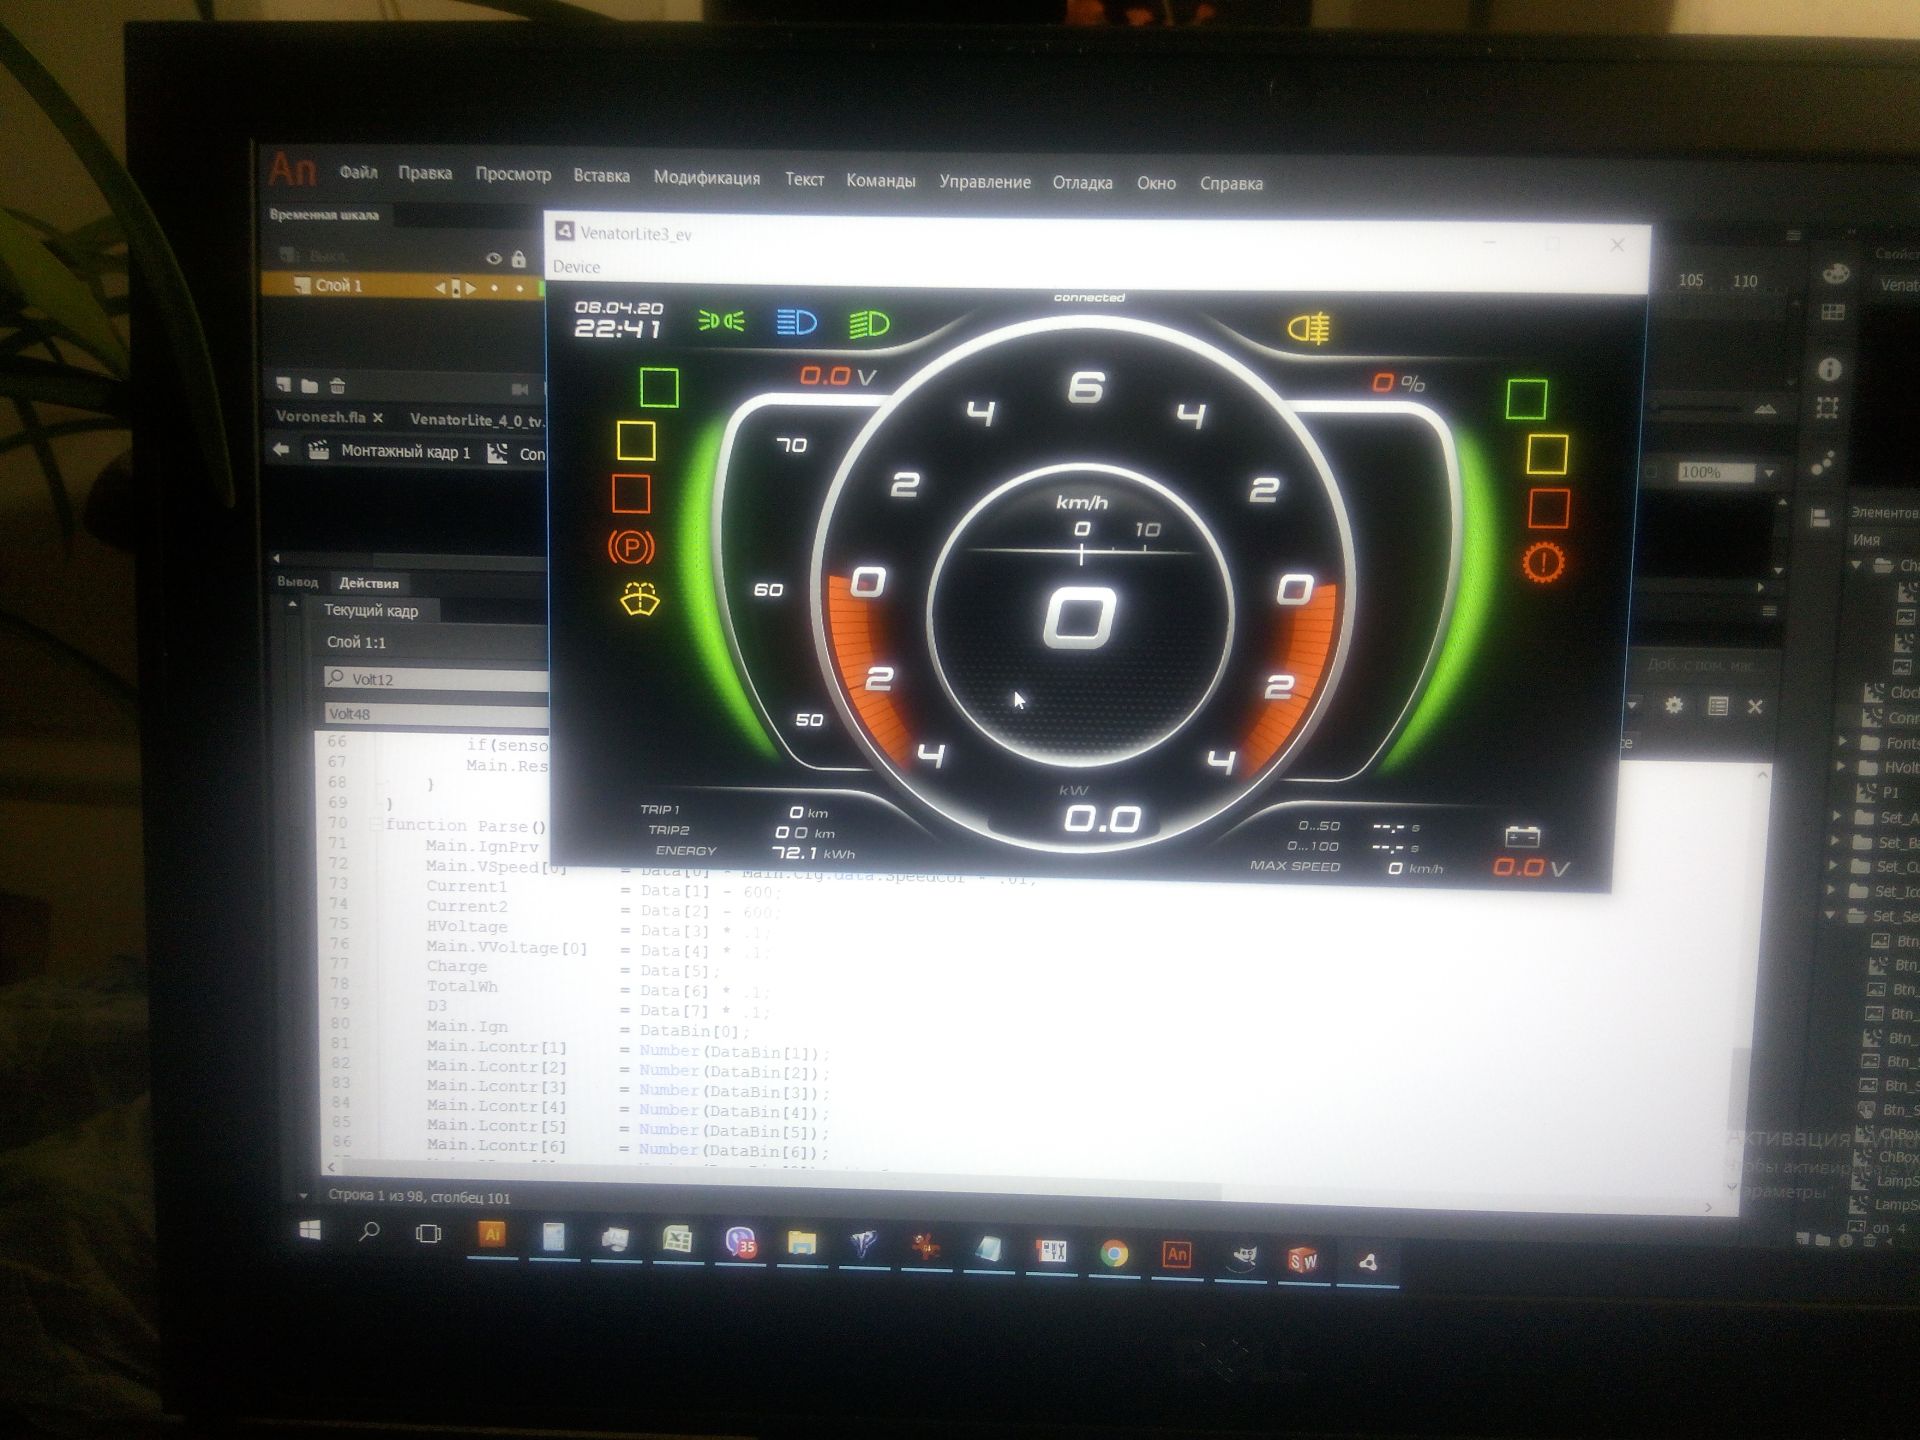This screenshot has height=1440, width=1920.
Task: Open the Transform panel icon
Action: tap(1828, 408)
